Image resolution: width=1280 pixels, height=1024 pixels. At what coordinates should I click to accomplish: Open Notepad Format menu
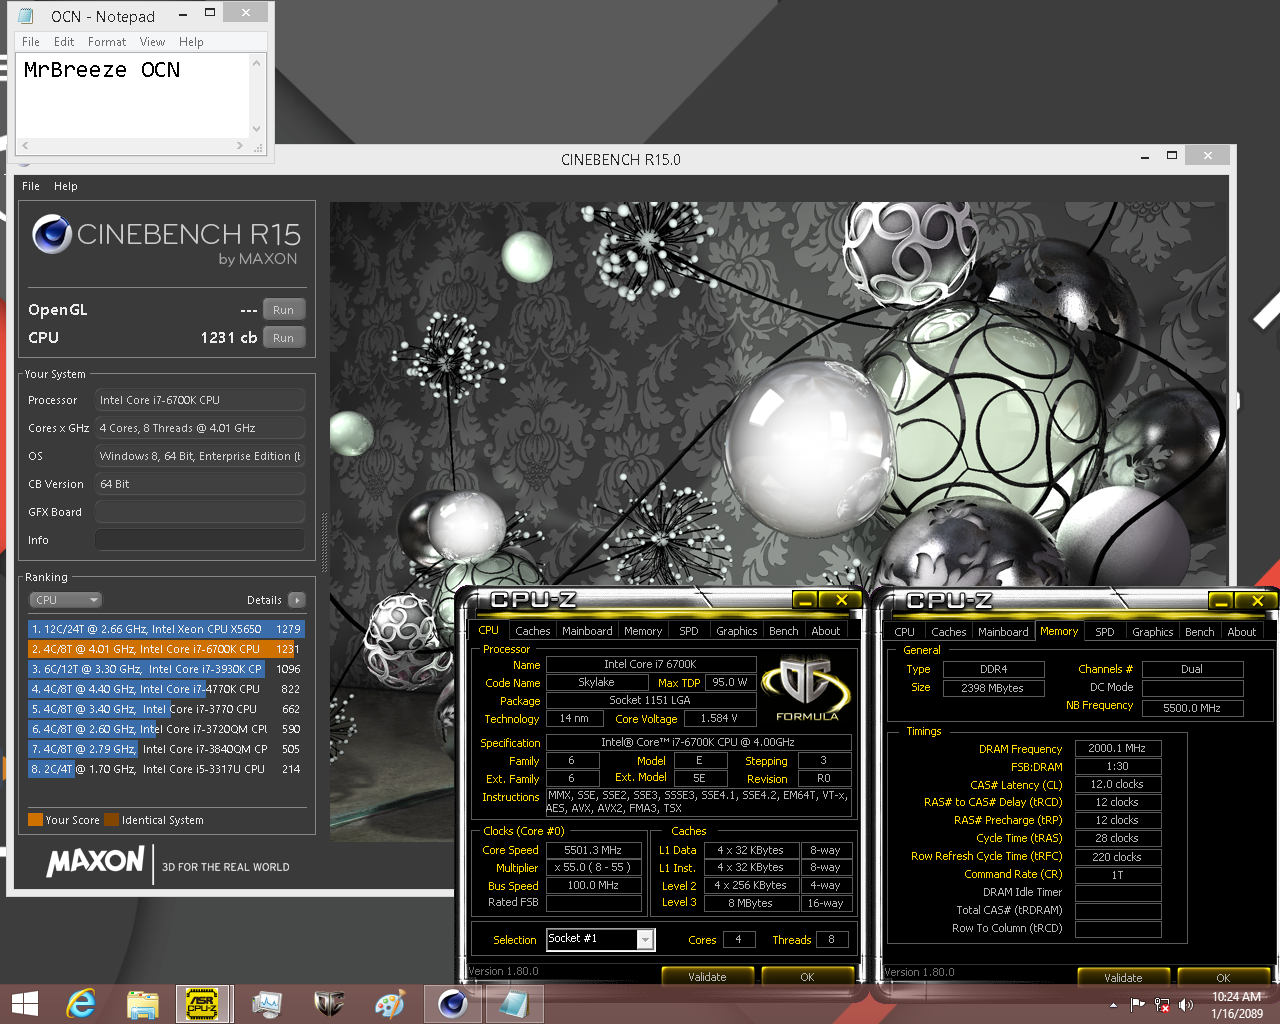(x=107, y=42)
